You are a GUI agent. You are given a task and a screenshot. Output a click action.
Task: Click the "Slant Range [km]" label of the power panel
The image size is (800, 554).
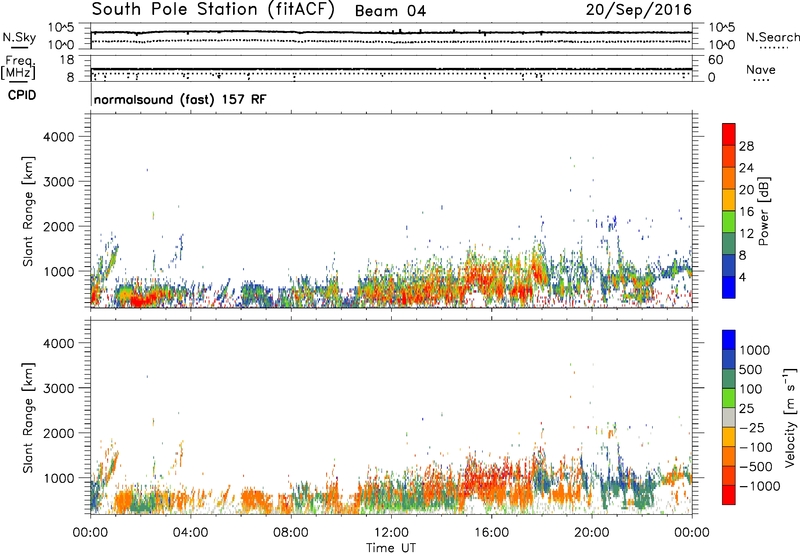(x=28, y=211)
